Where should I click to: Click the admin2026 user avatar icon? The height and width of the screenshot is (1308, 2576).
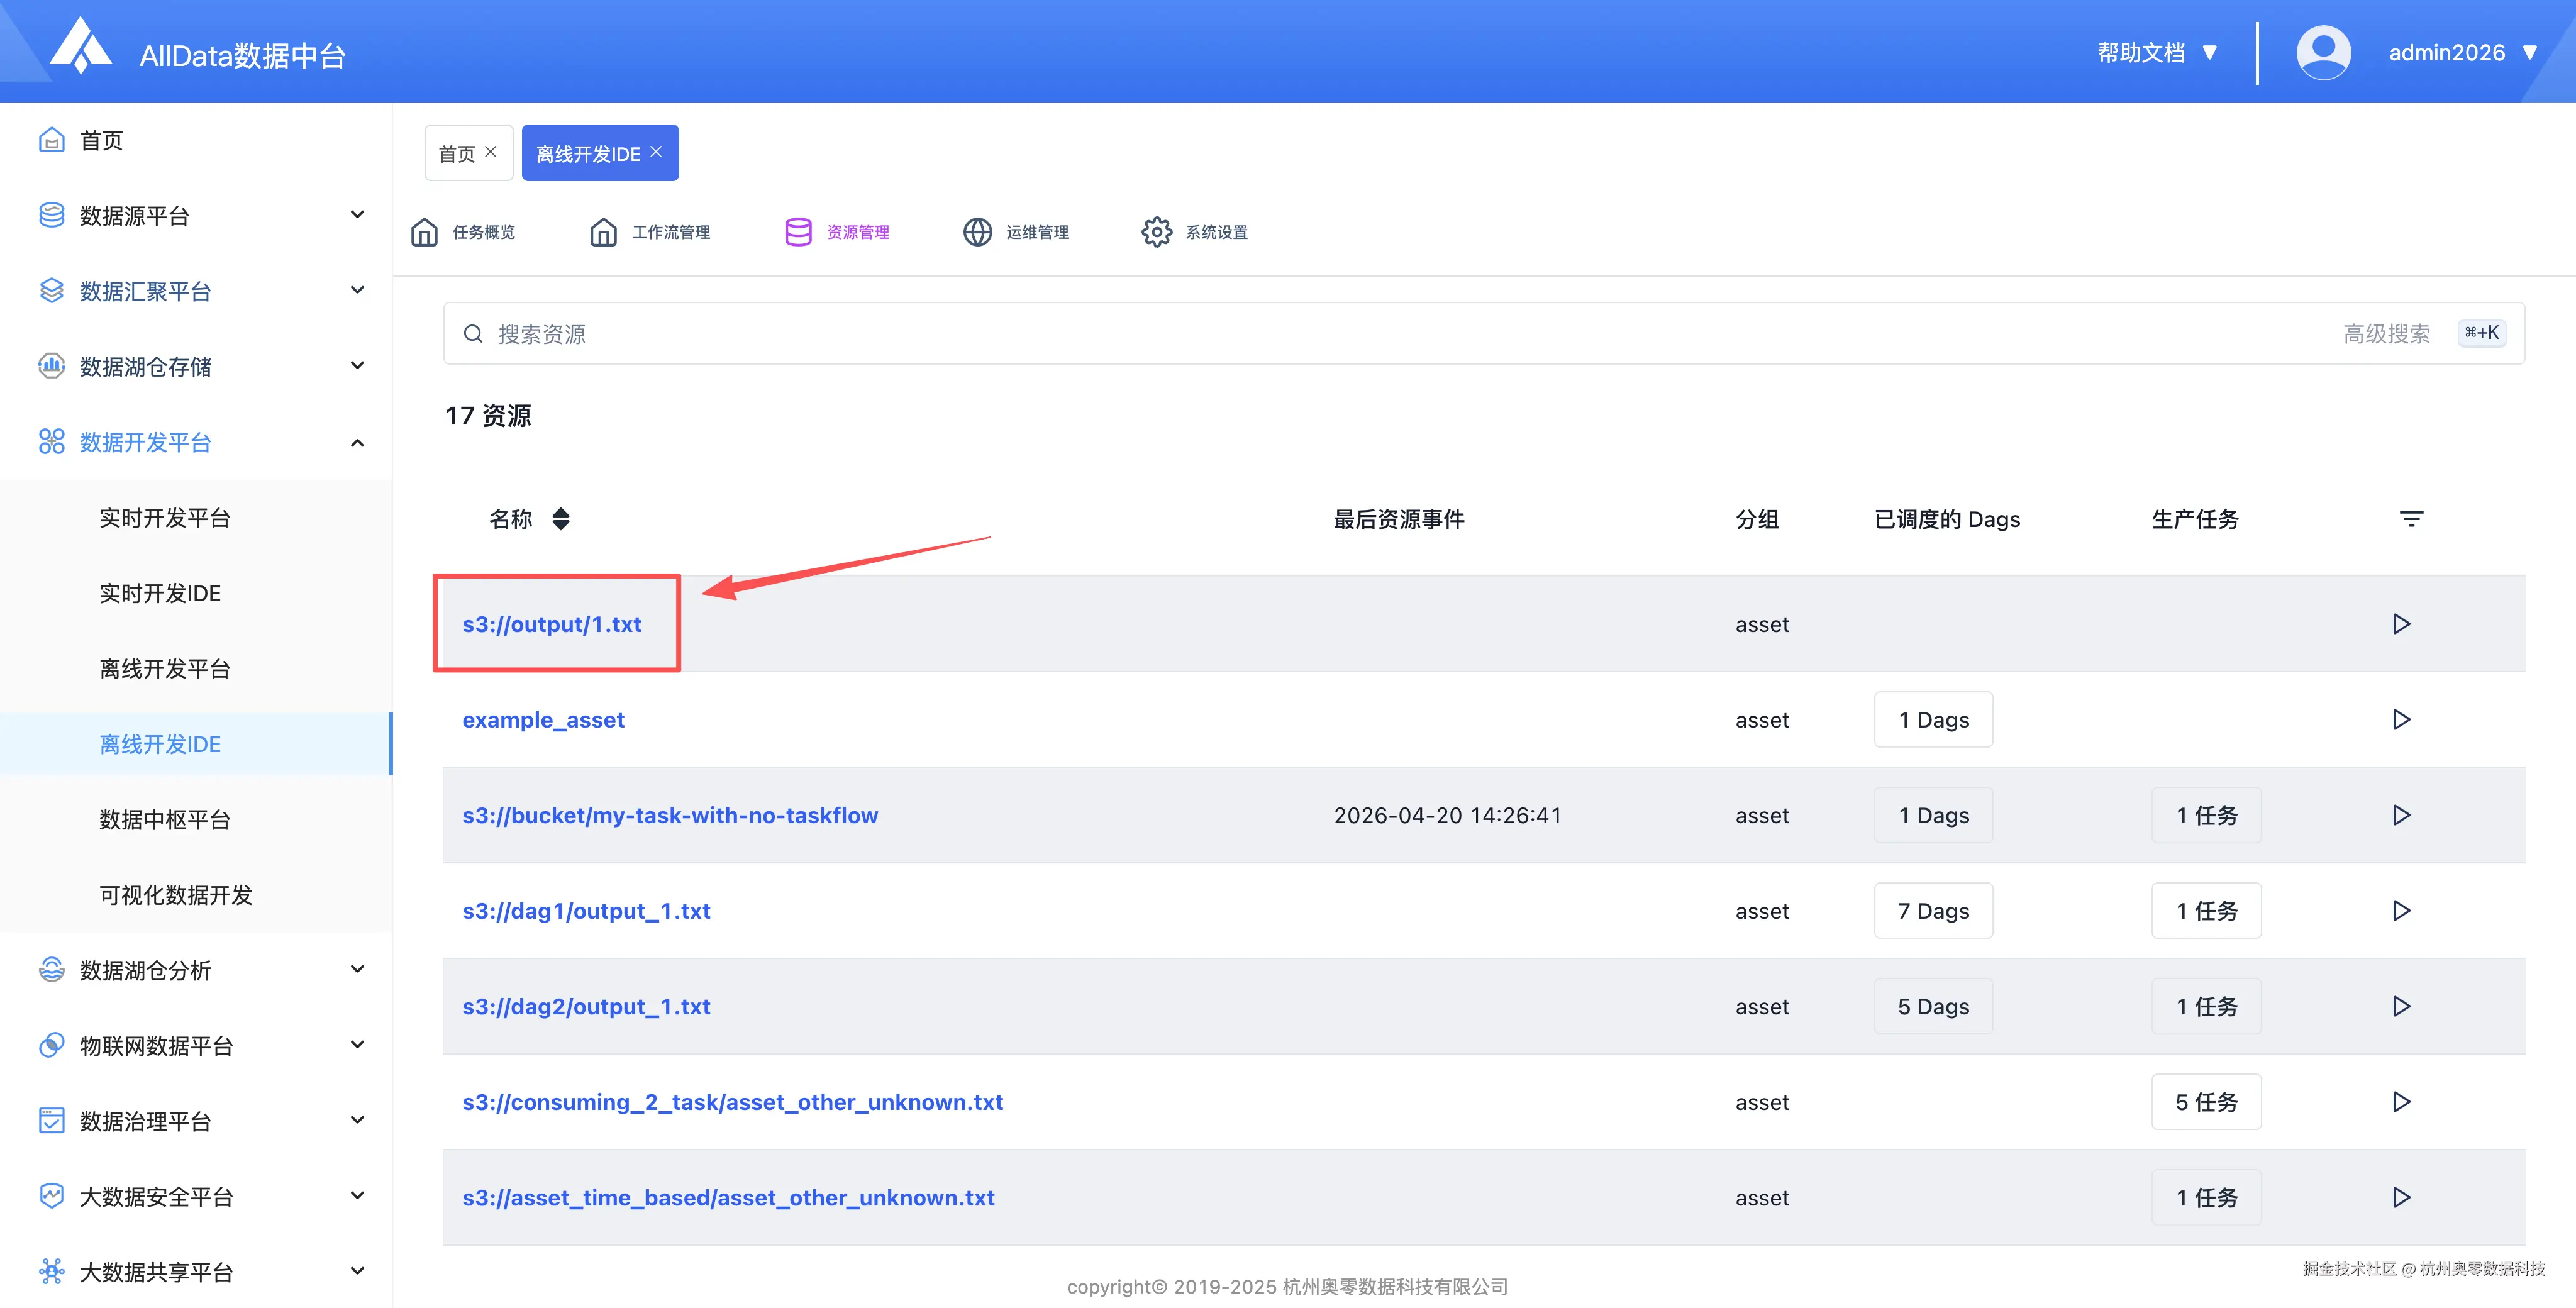coord(2323,53)
